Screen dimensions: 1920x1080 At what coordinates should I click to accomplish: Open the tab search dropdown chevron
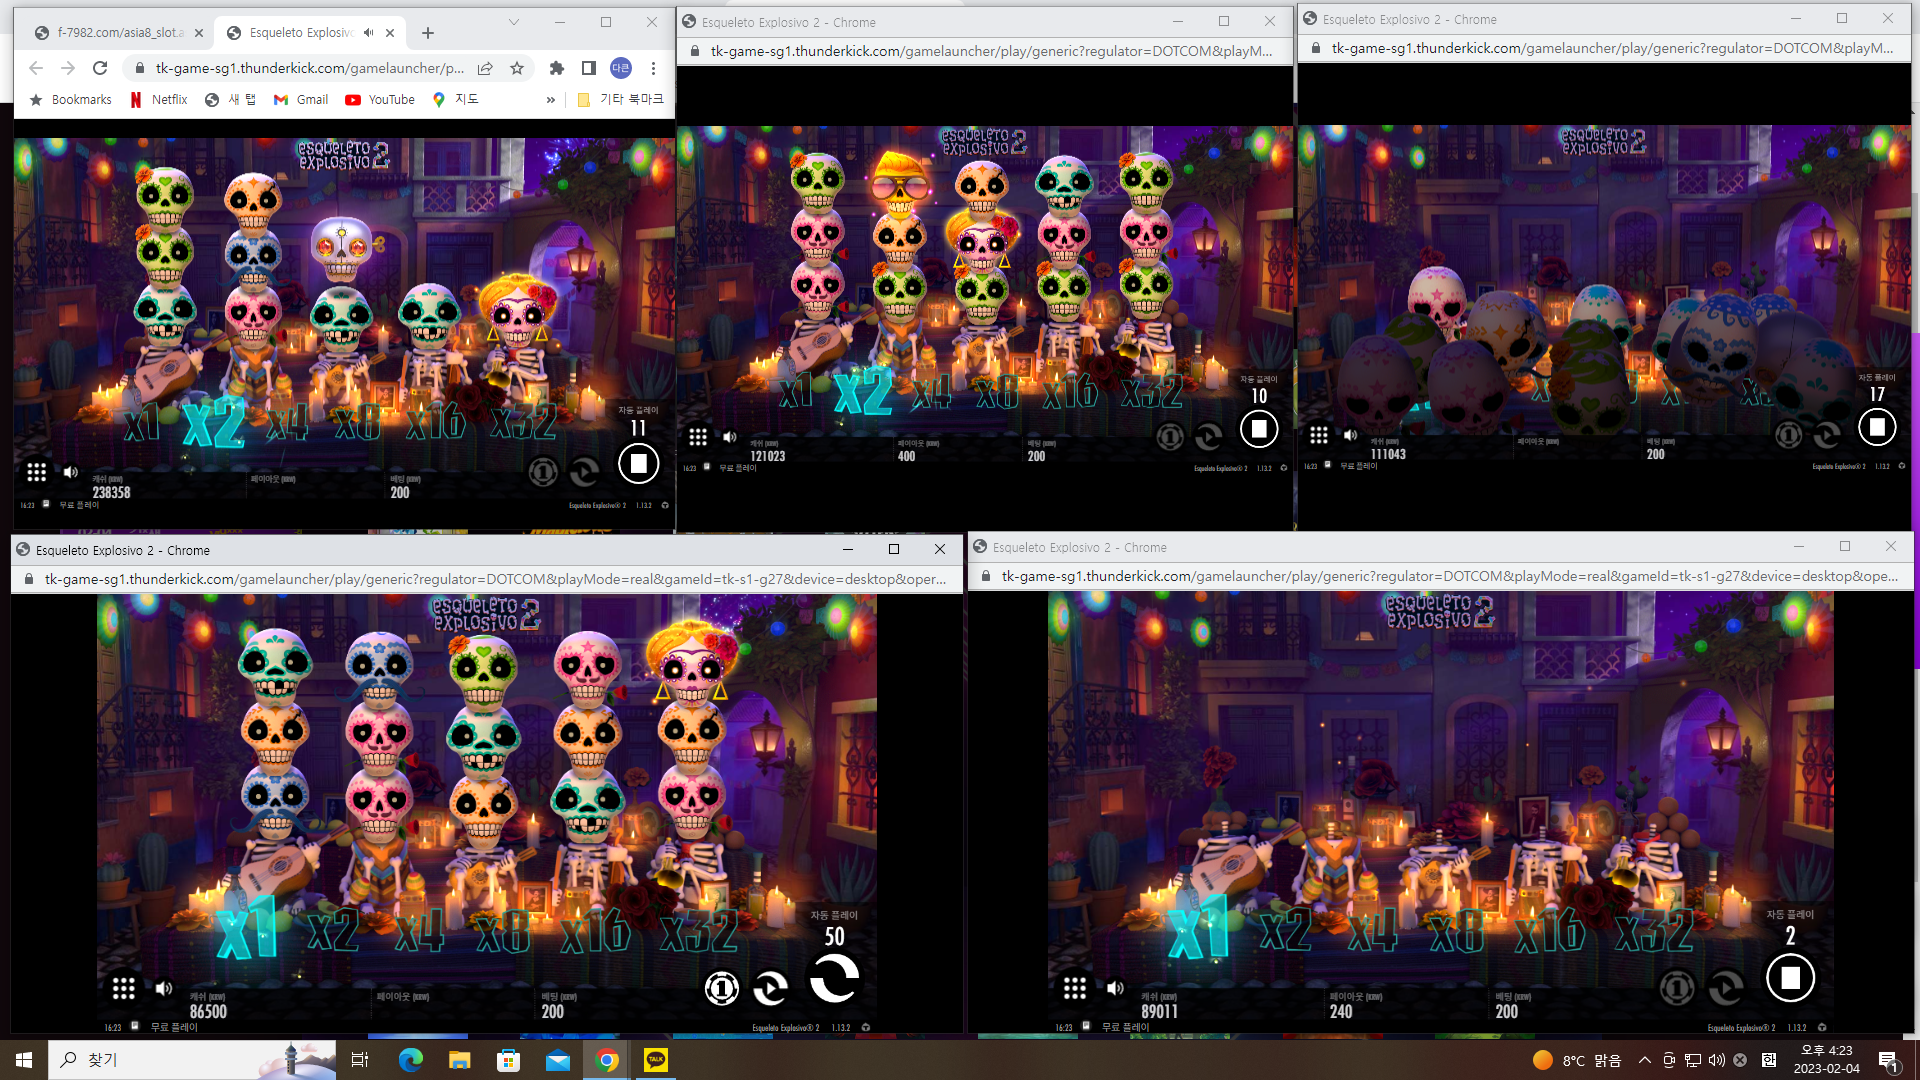pyautogui.click(x=514, y=22)
